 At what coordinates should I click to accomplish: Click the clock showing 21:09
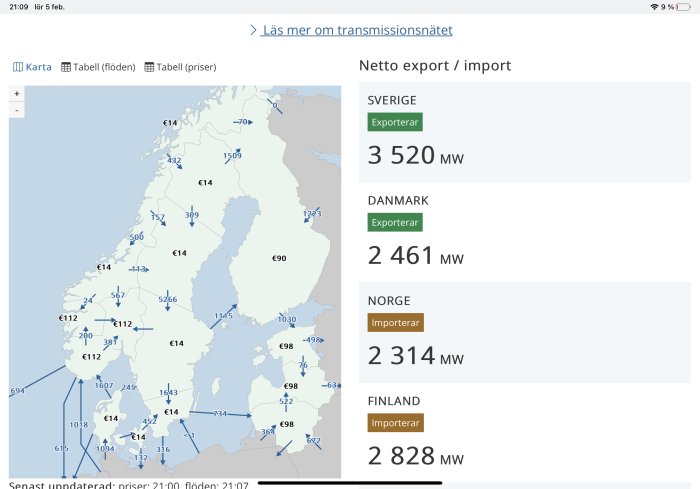pyautogui.click(x=18, y=7)
